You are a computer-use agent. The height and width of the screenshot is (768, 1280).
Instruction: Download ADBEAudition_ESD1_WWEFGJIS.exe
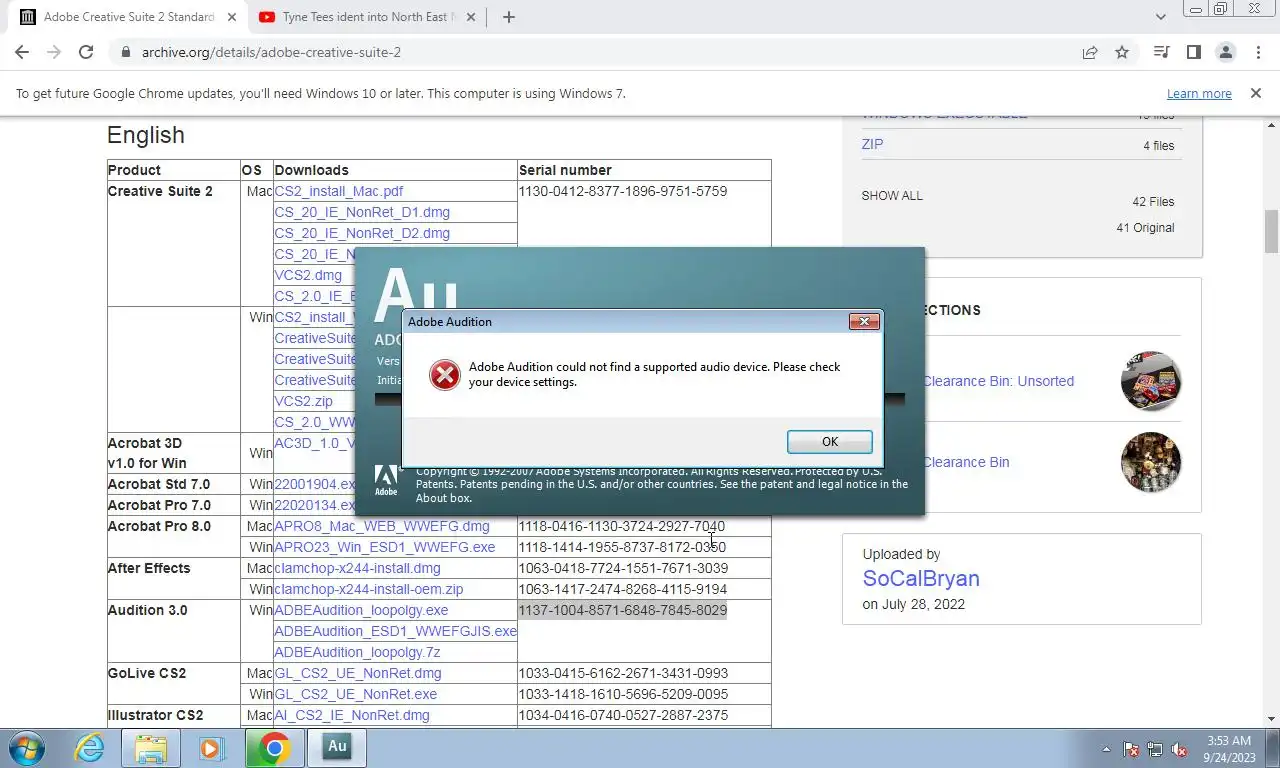[x=395, y=631]
